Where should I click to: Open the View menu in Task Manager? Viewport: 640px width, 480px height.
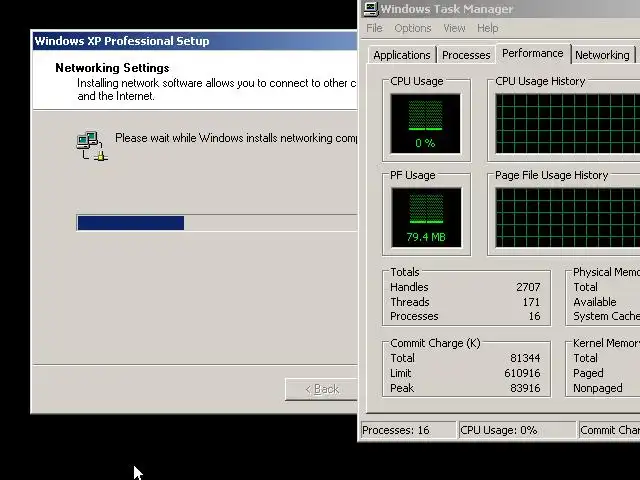coord(454,28)
